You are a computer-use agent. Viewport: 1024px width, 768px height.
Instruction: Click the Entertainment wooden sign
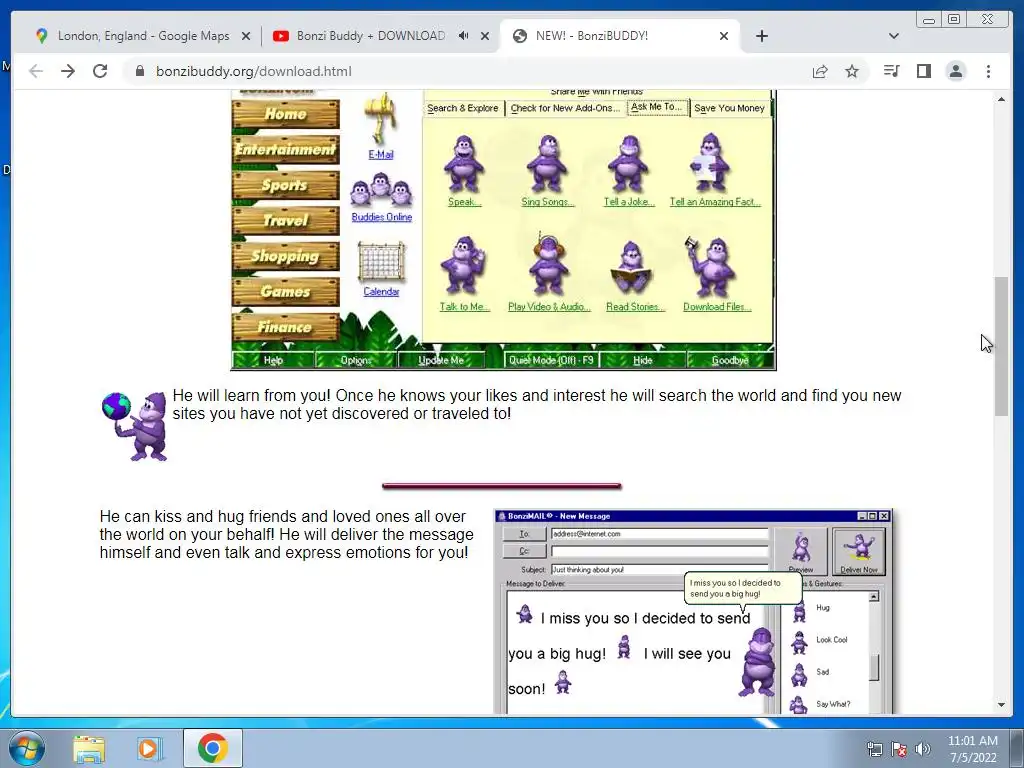tap(285, 150)
